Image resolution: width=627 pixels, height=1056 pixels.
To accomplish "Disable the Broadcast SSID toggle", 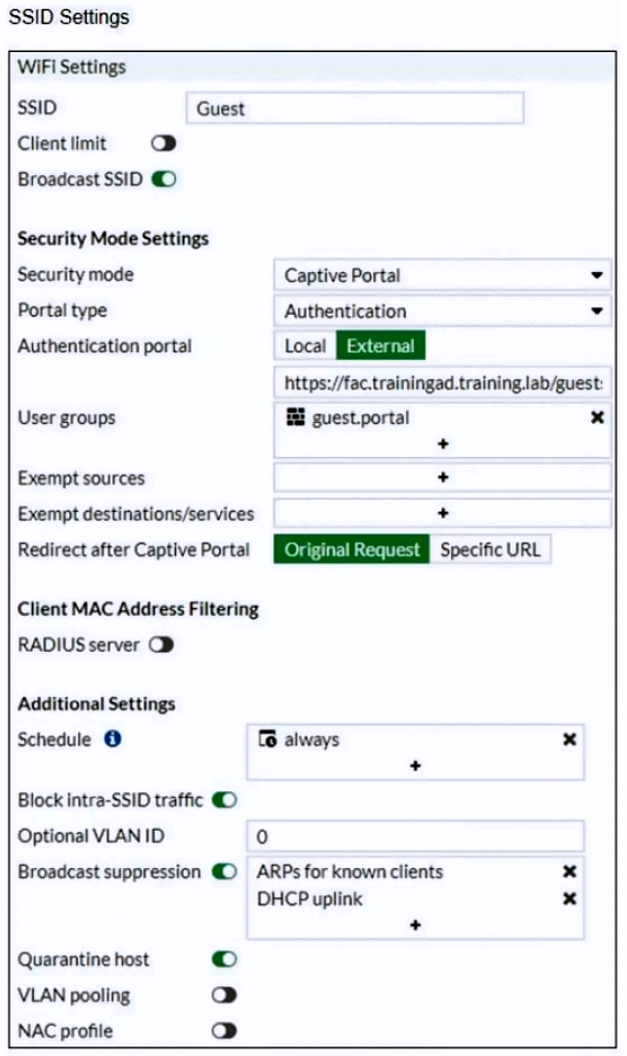I will pyautogui.click(x=163, y=180).
